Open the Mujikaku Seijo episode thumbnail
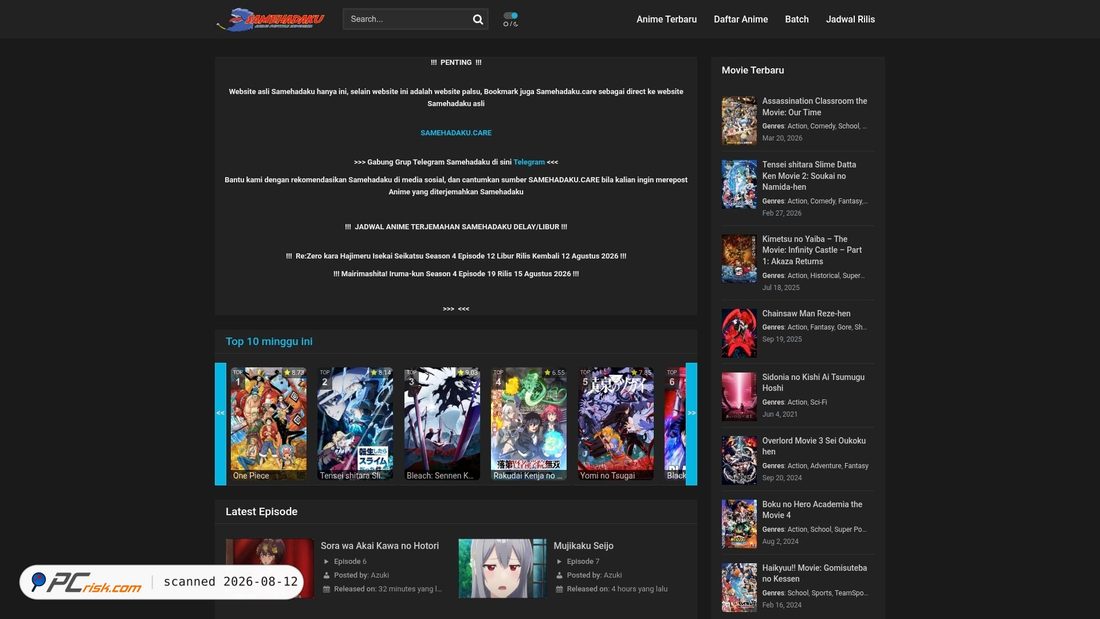The image size is (1100, 619). (x=502, y=568)
